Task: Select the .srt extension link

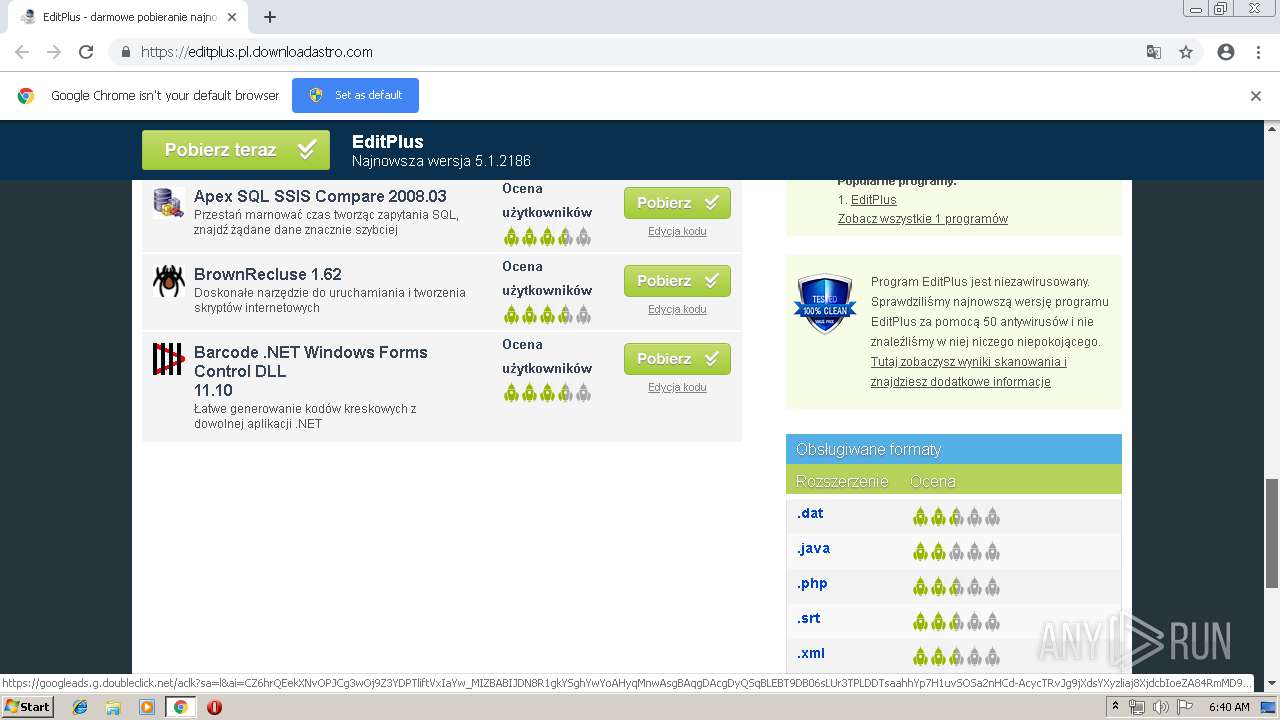Action: [809, 618]
